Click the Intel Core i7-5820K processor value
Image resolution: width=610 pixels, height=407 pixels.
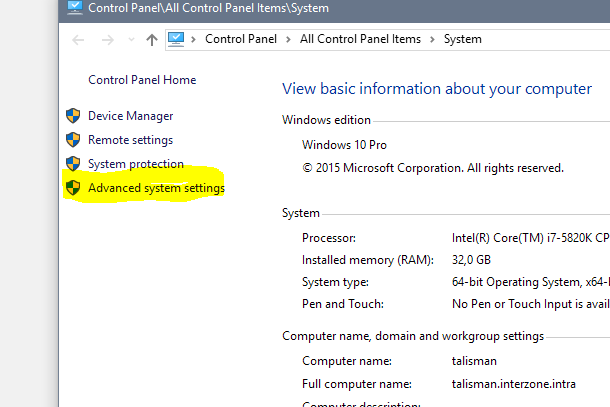(531, 238)
